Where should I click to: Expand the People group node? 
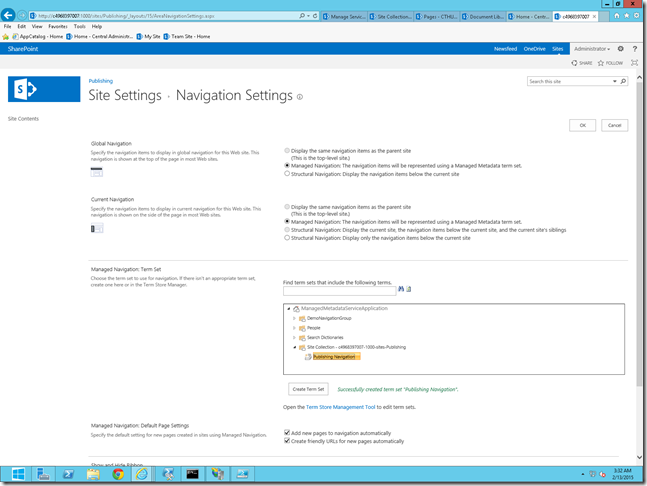tap(294, 328)
